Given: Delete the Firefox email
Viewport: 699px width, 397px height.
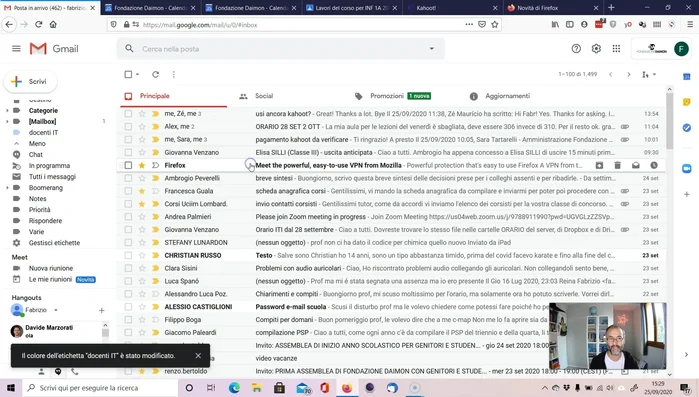Looking at the screenshot, I should (617, 165).
